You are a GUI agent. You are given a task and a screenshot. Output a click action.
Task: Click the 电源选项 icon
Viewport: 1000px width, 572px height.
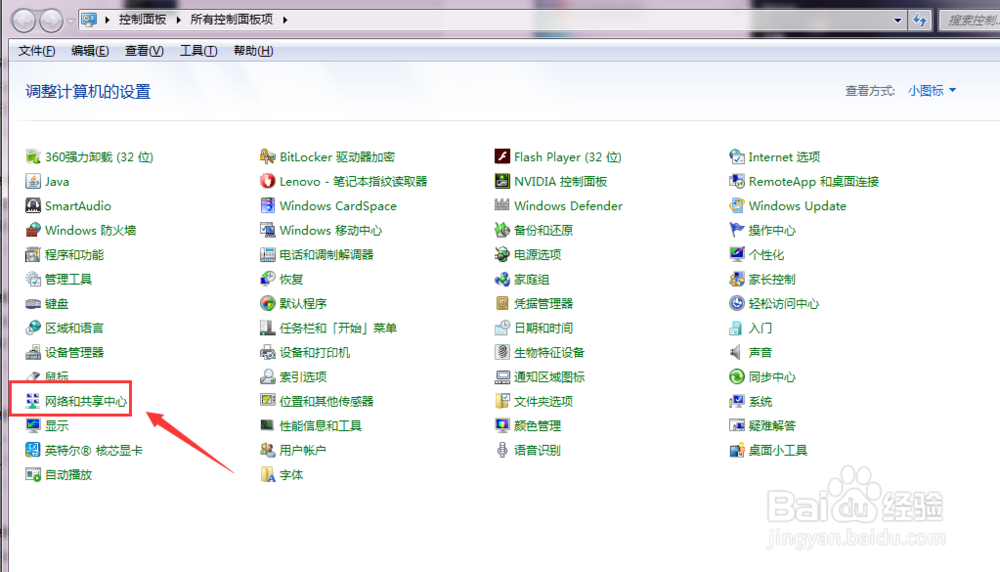[x=502, y=254]
